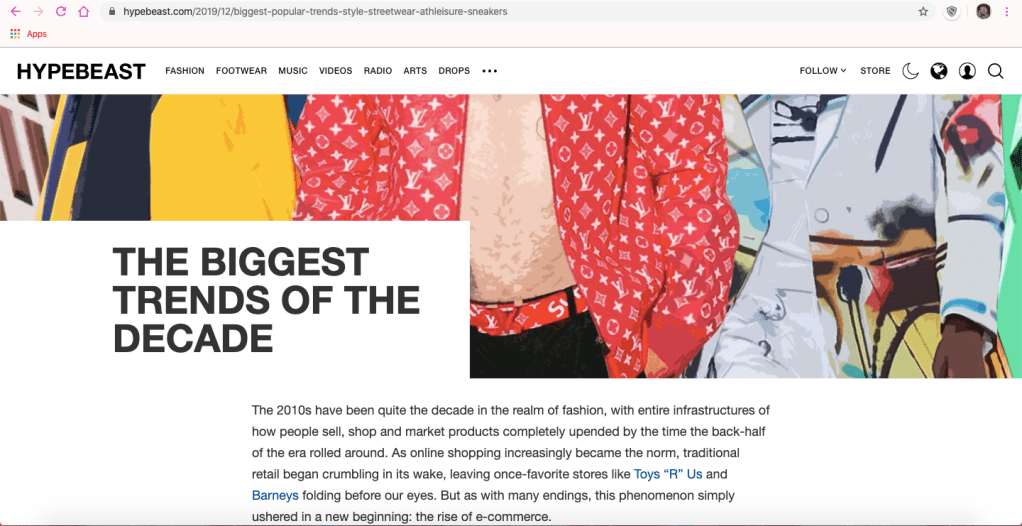Open the Barneys link in the article

point(275,495)
